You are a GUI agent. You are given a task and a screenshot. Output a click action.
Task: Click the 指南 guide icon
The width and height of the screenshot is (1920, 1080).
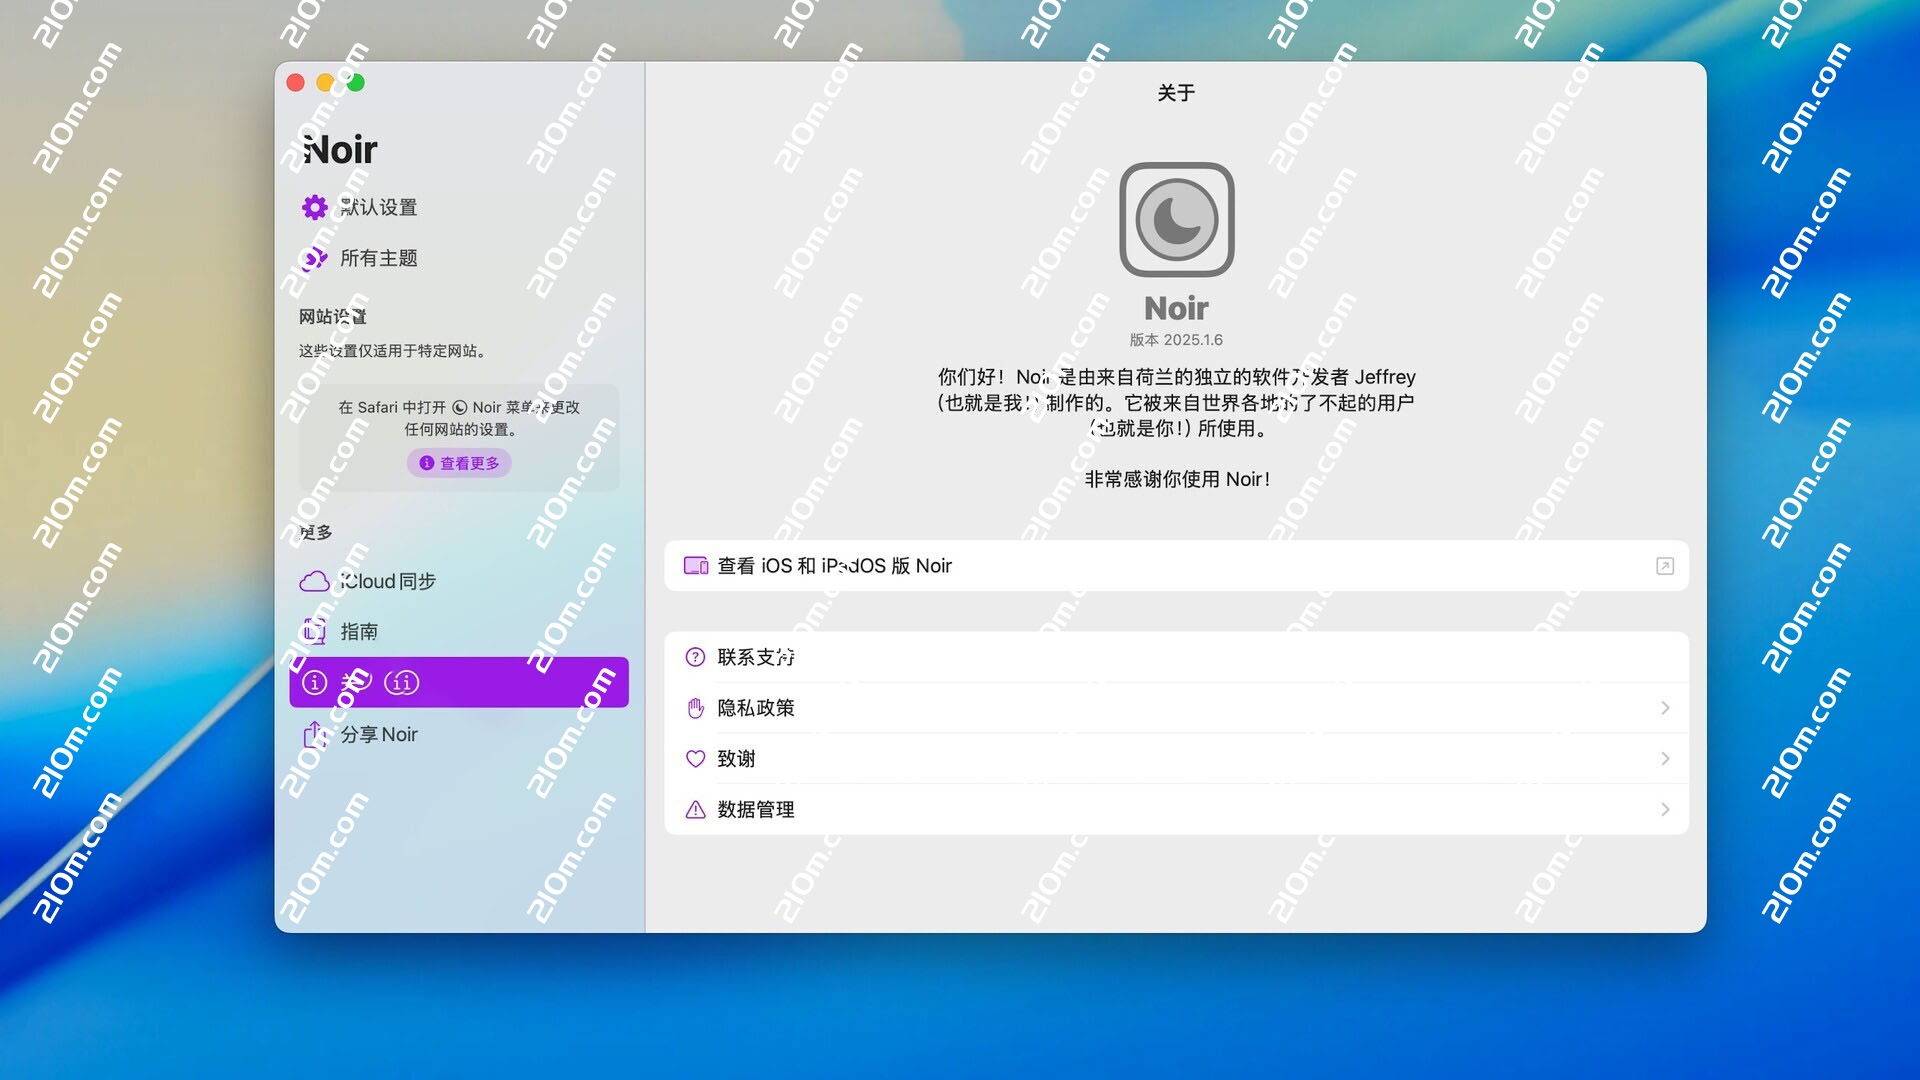(x=314, y=631)
